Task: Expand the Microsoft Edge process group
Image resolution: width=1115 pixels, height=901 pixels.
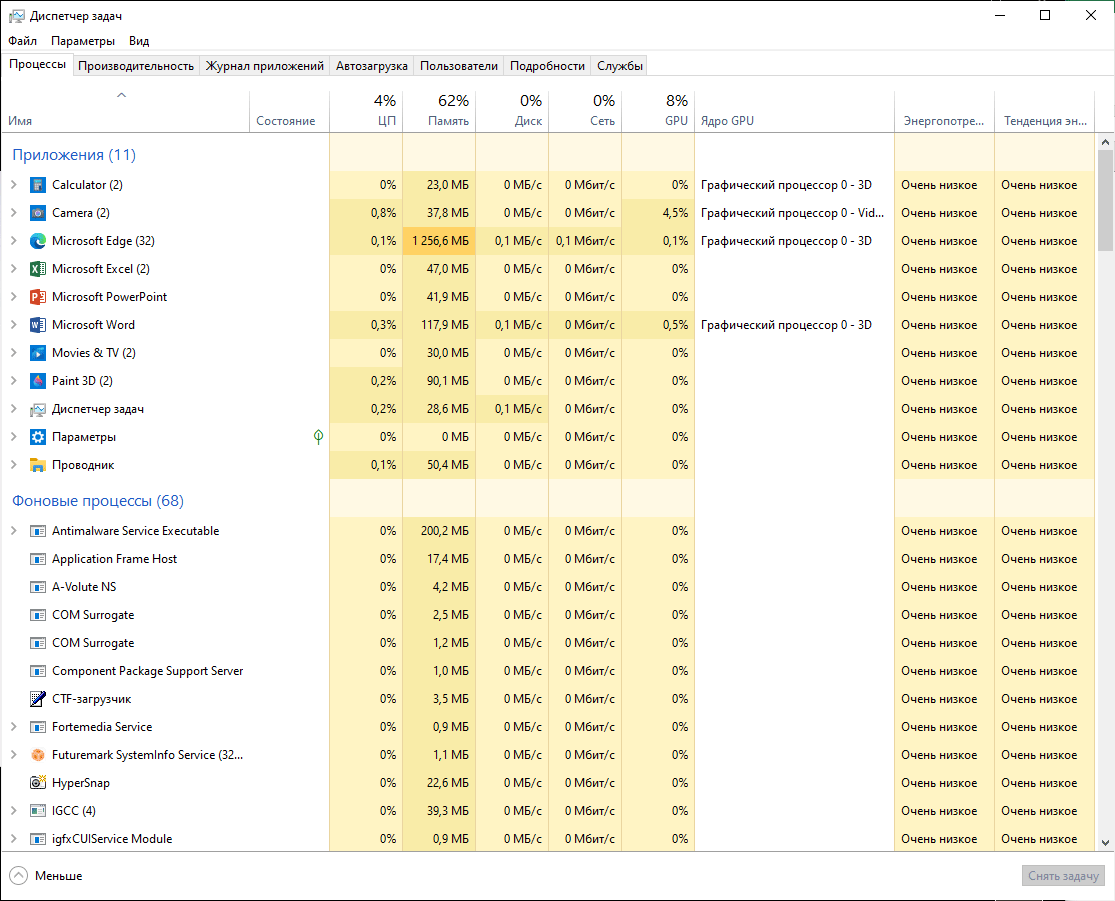Action: tap(13, 241)
